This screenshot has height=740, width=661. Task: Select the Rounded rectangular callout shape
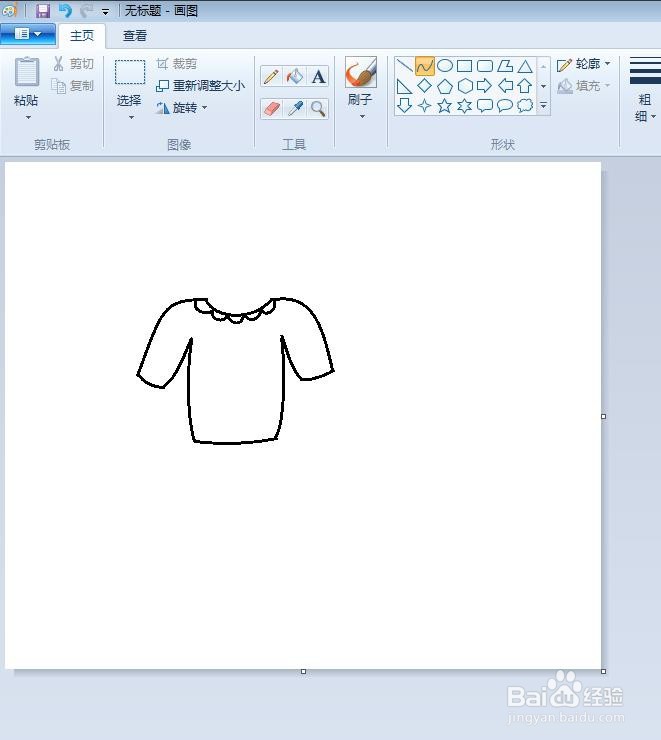(485, 105)
